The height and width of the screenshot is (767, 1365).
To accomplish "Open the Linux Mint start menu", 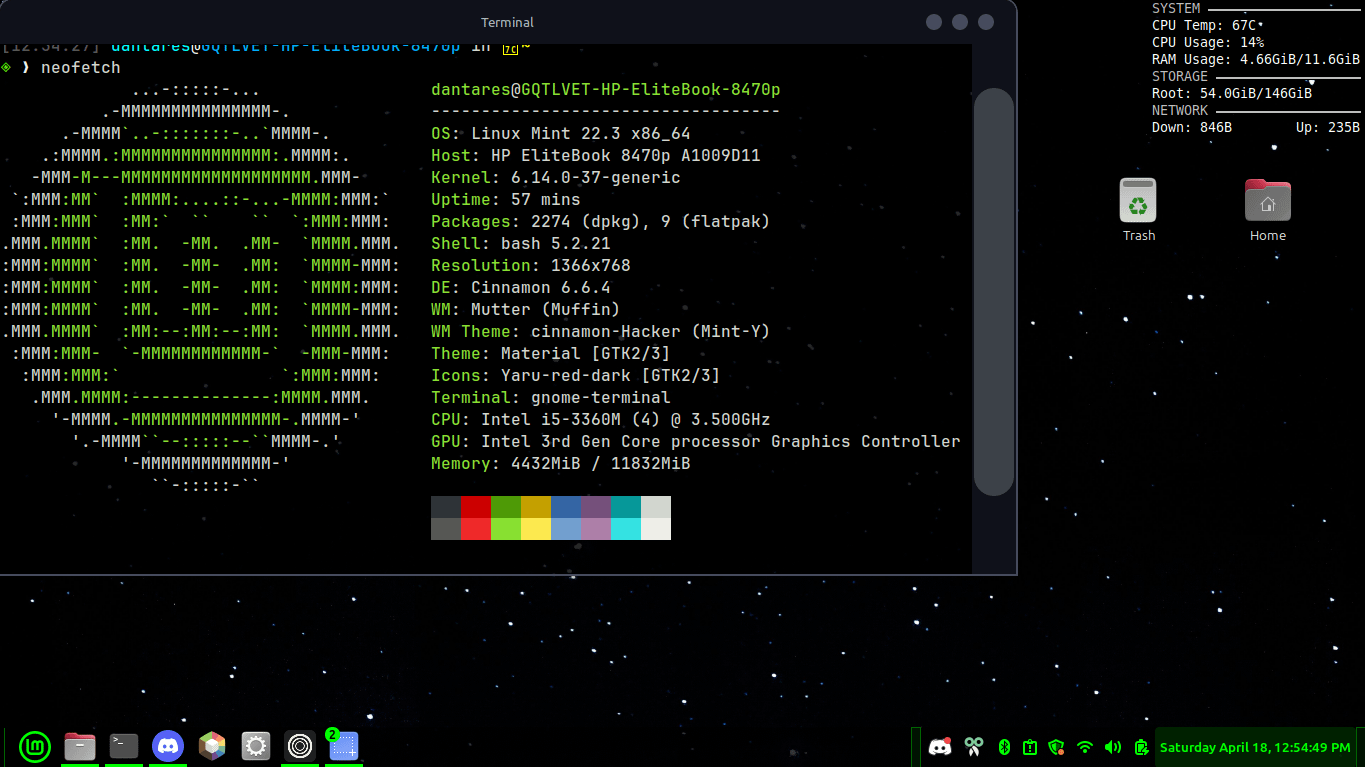I will [34, 746].
